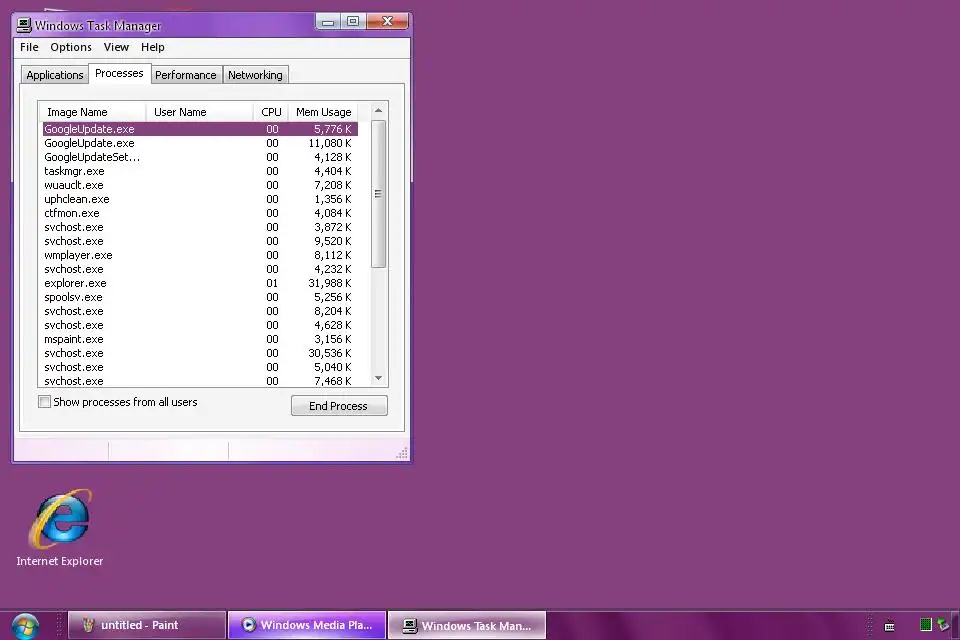The height and width of the screenshot is (640, 960).
Task: Click keyboard tray icon in taskbar
Action: [890, 626]
